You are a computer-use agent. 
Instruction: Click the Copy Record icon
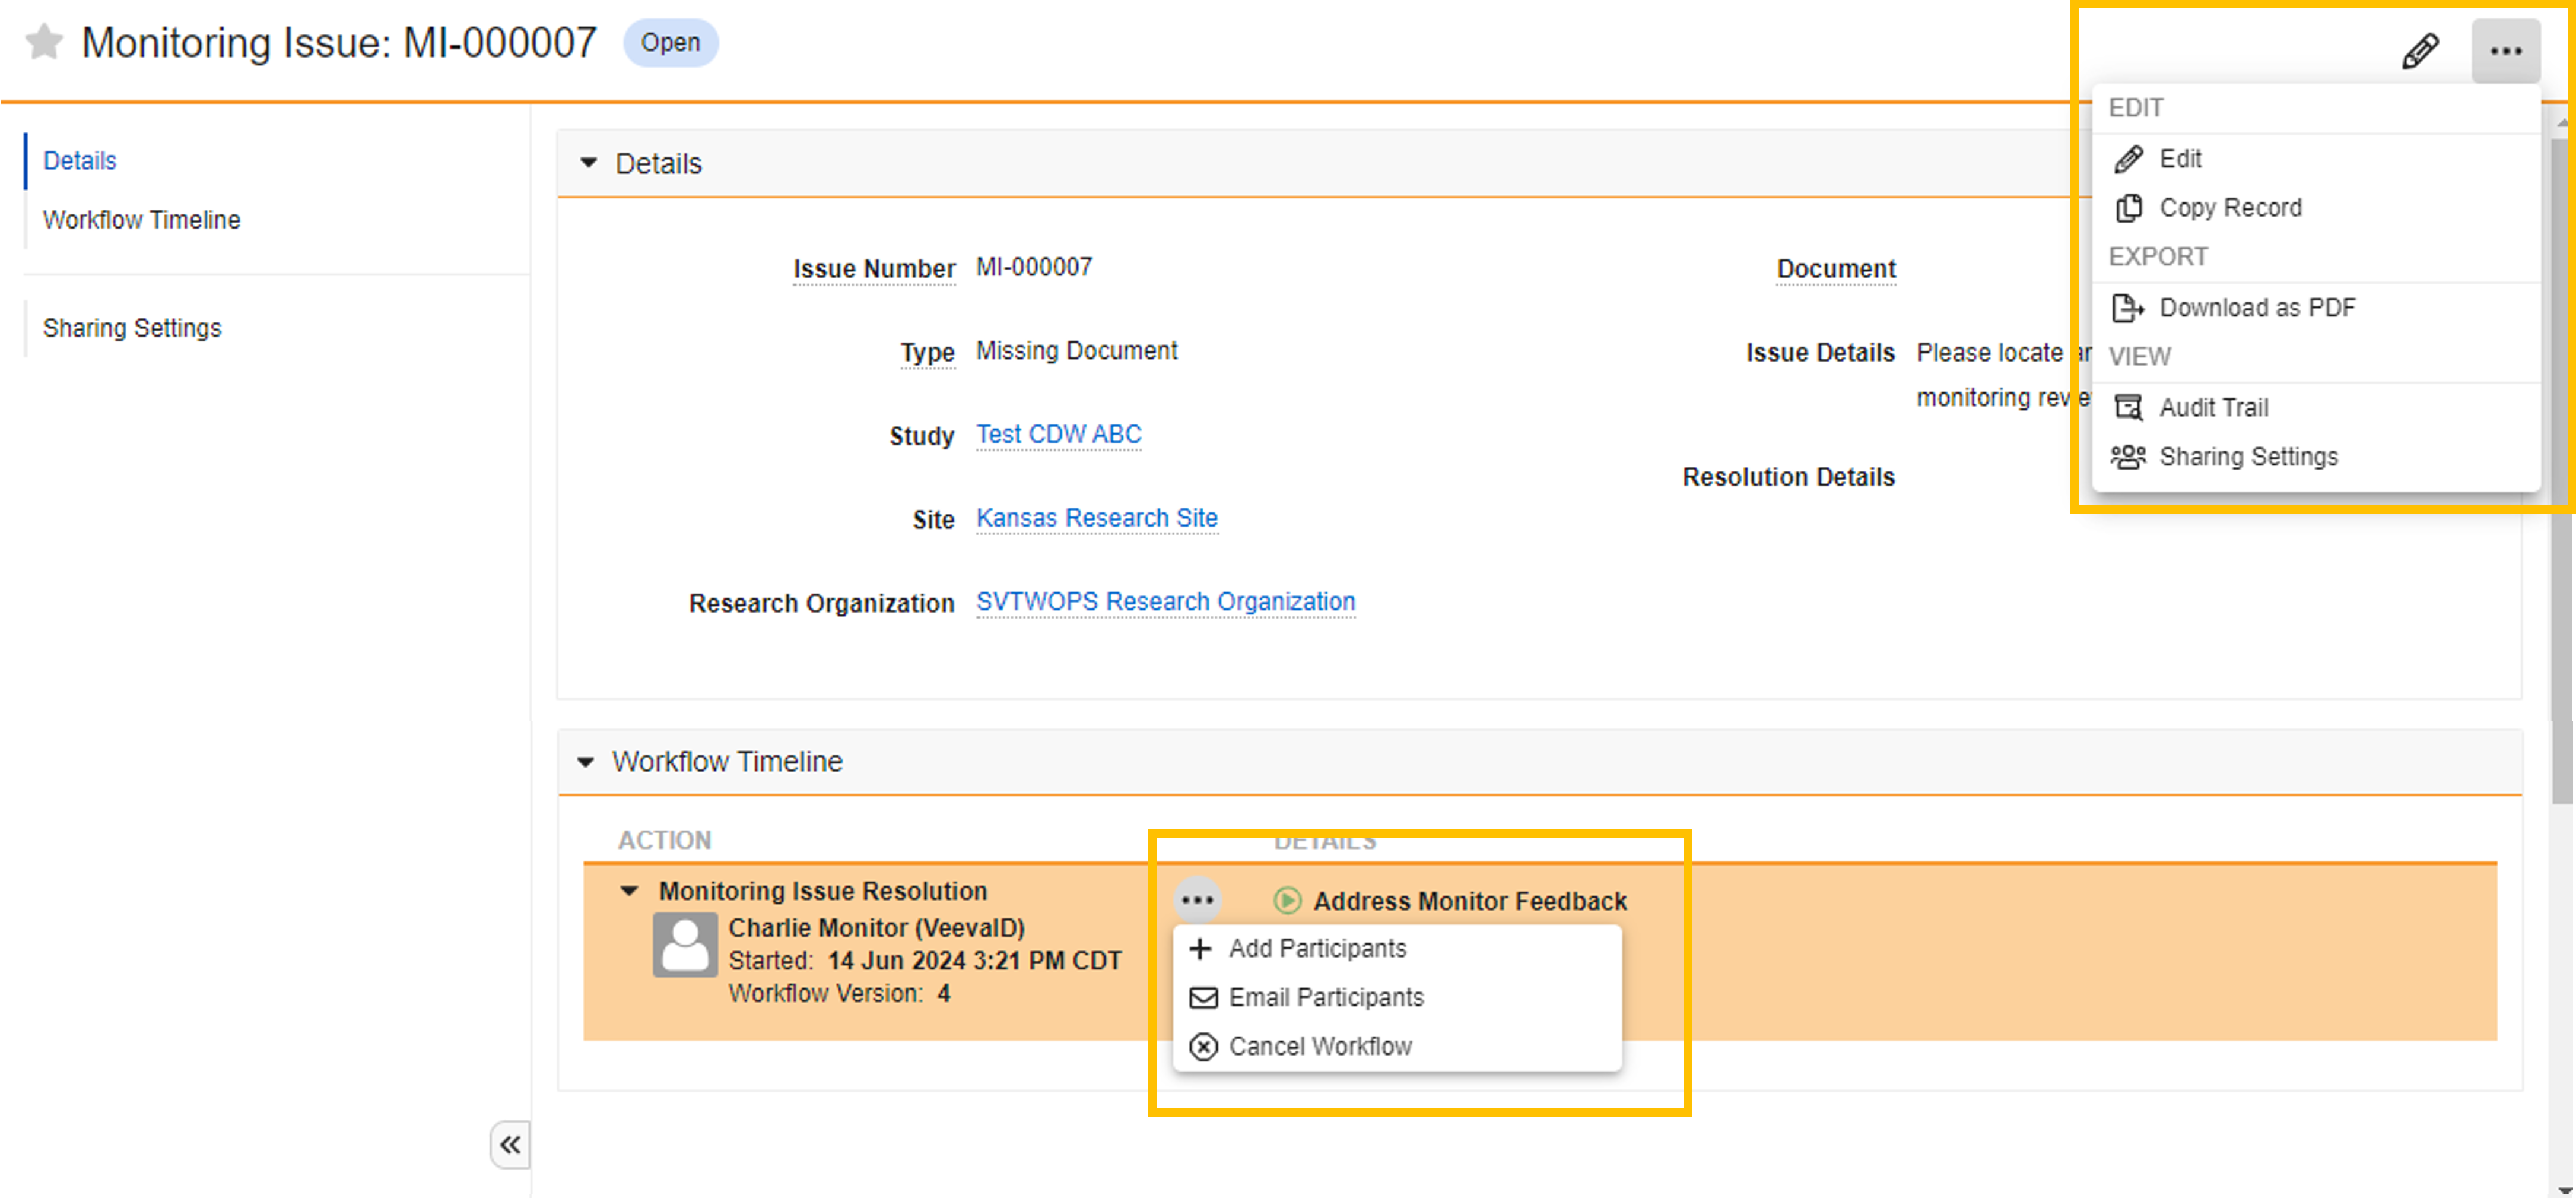click(2128, 208)
